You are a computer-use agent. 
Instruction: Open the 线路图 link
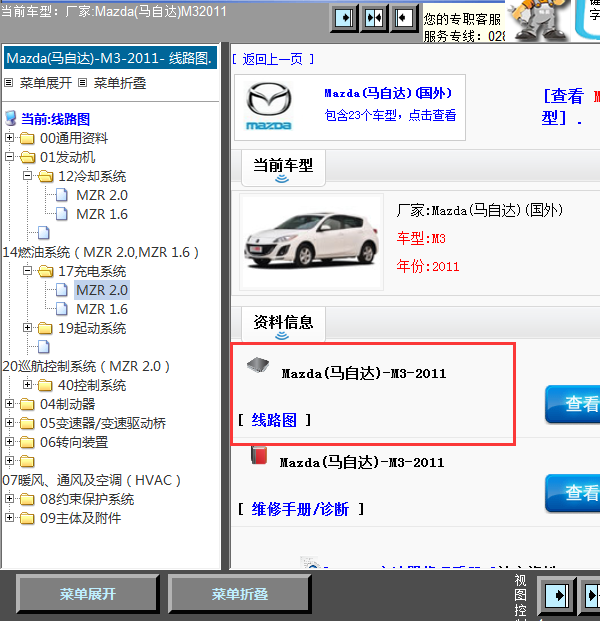[x=274, y=420]
